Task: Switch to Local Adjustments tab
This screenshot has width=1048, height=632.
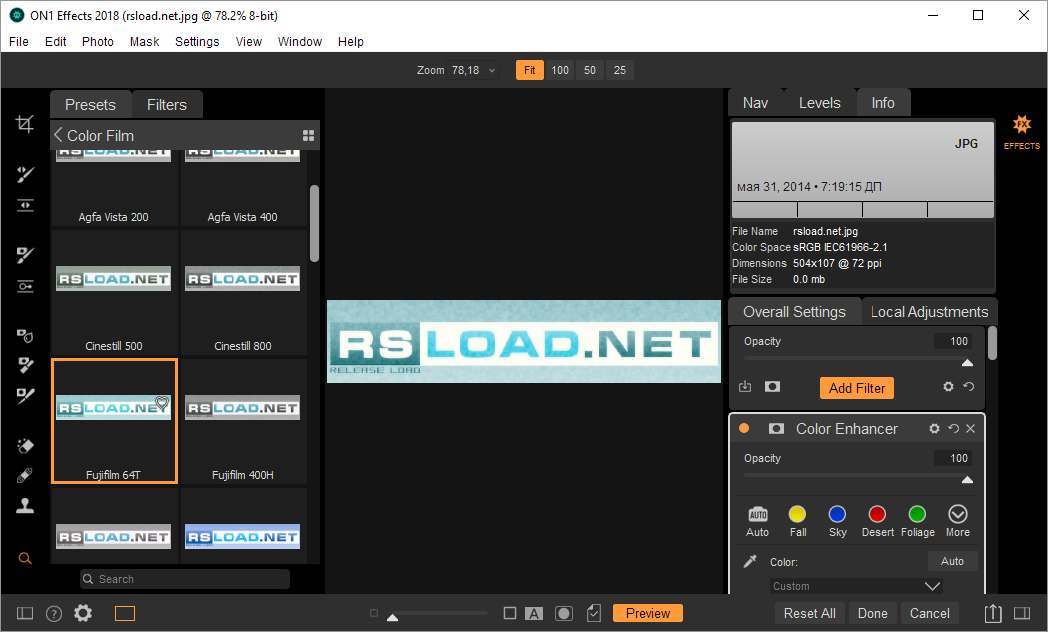Action: [929, 312]
